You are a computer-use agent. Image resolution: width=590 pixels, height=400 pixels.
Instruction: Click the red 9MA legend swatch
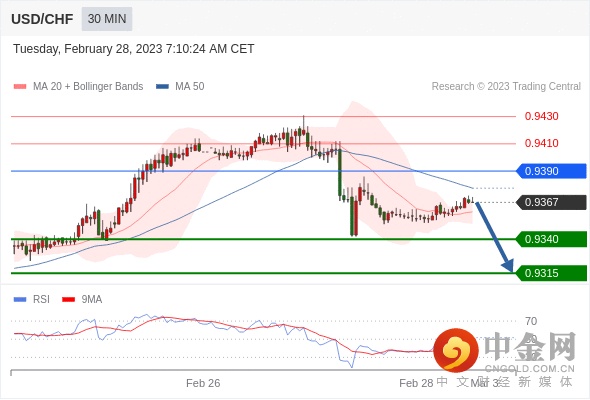pos(68,300)
